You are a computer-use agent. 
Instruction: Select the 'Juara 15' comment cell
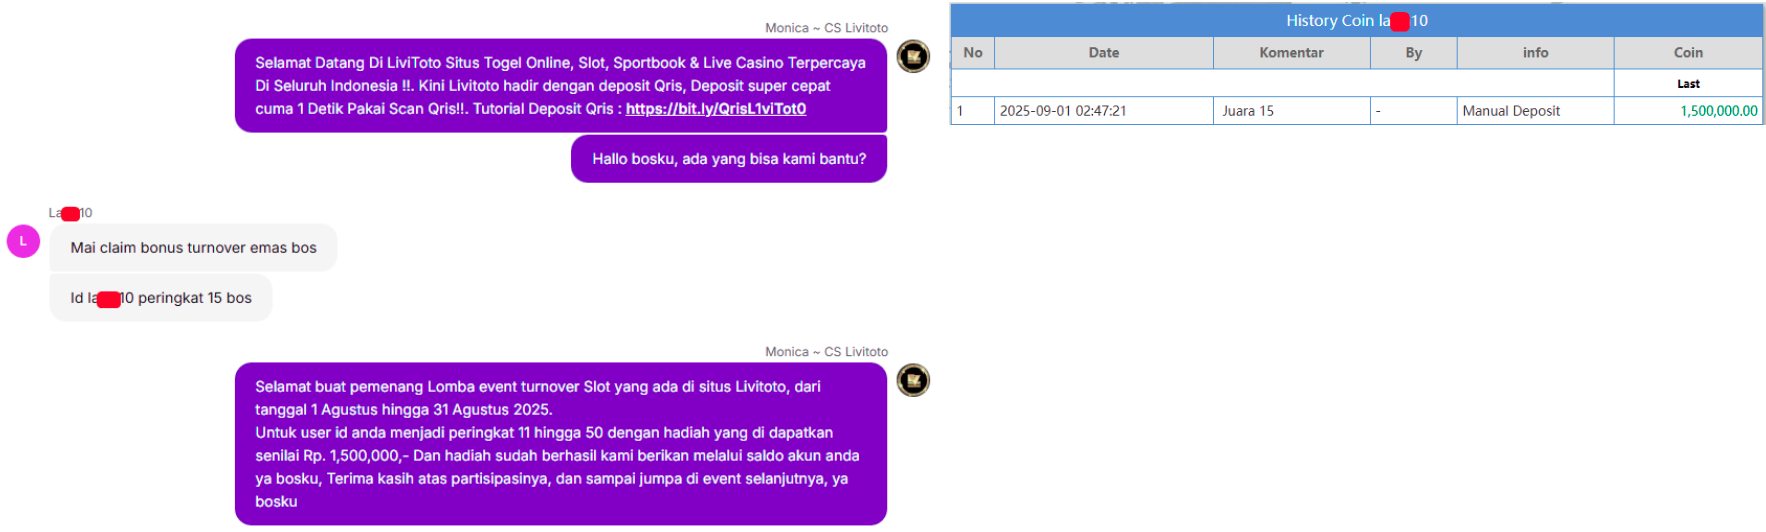click(x=1292, y=111)
